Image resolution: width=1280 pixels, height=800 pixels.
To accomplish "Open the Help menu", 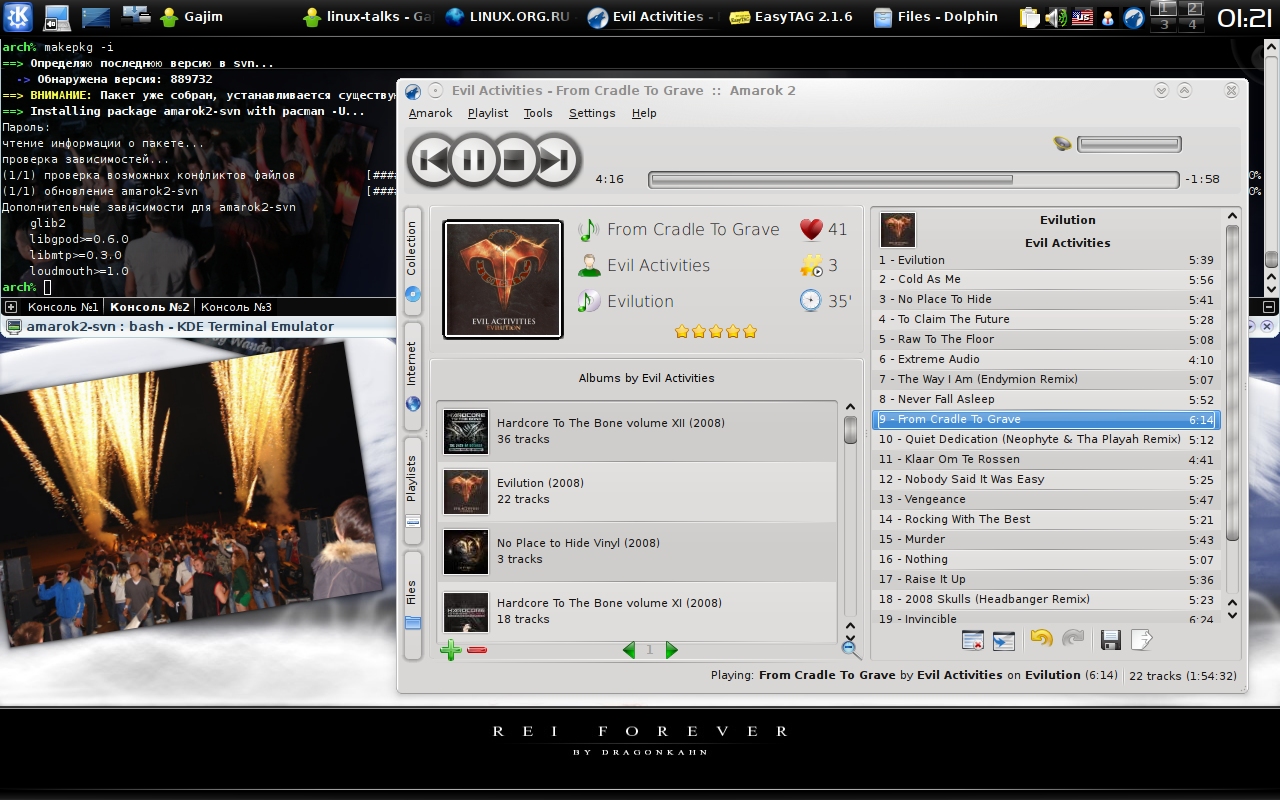I will 644,113.
